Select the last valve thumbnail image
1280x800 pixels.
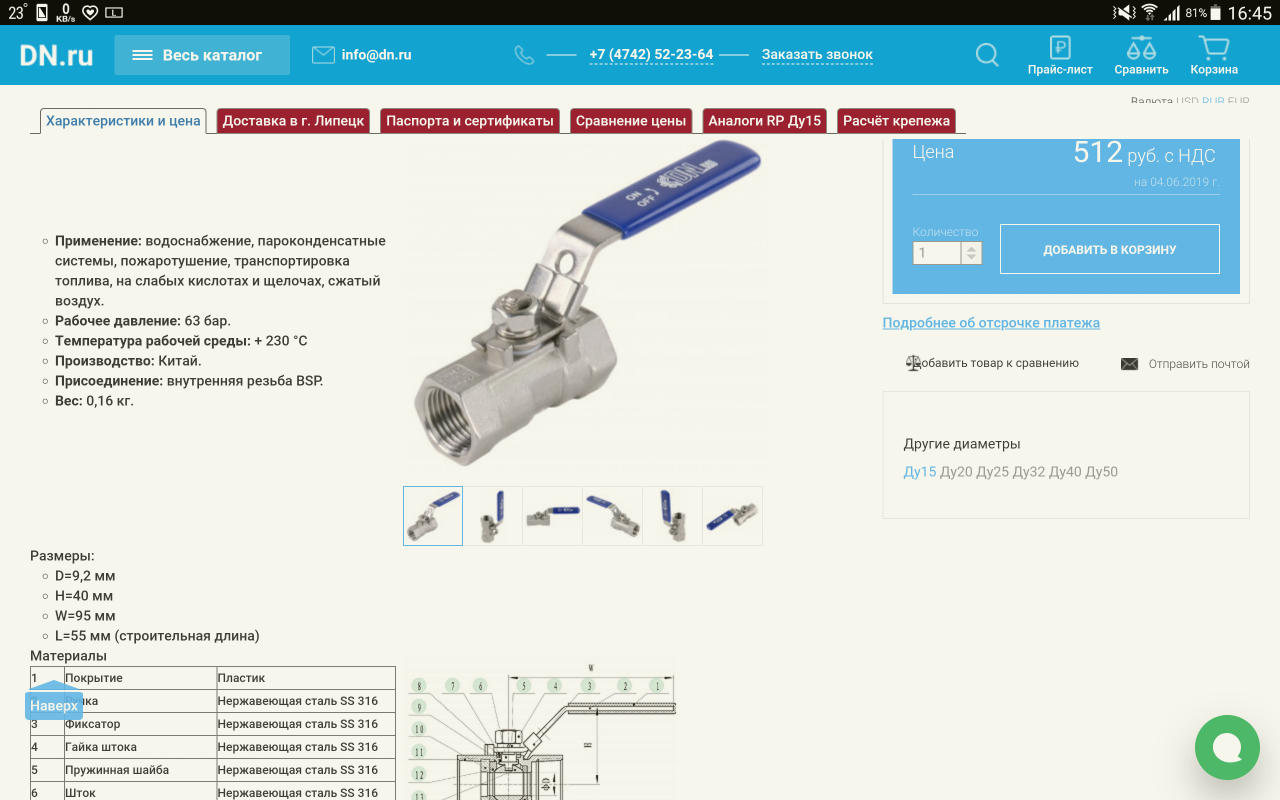click(732, 516)
